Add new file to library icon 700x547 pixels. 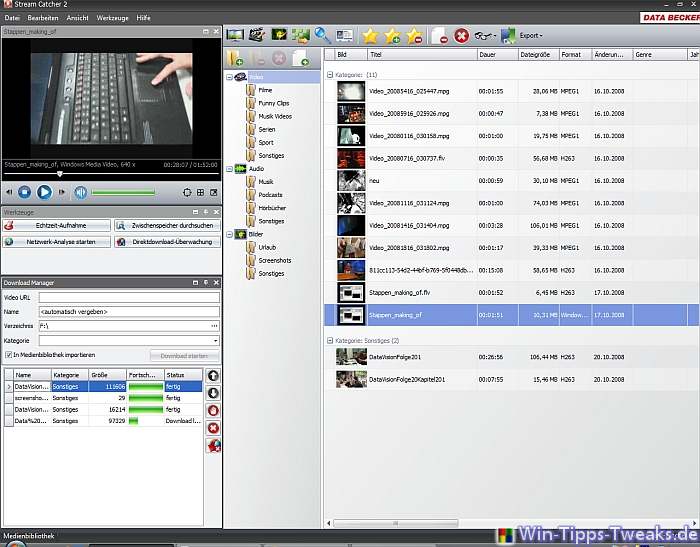click(301, 58)
